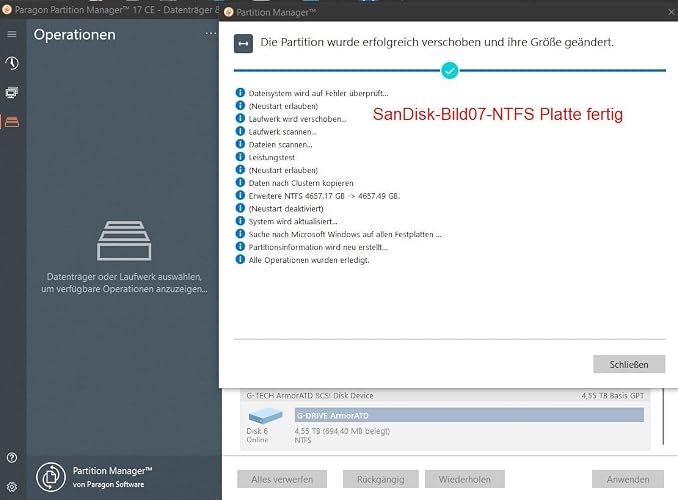The image size is (678, 500).
Task: Select log line 'Daten nach Clustern kopieren'
Action: click(301, 183)
